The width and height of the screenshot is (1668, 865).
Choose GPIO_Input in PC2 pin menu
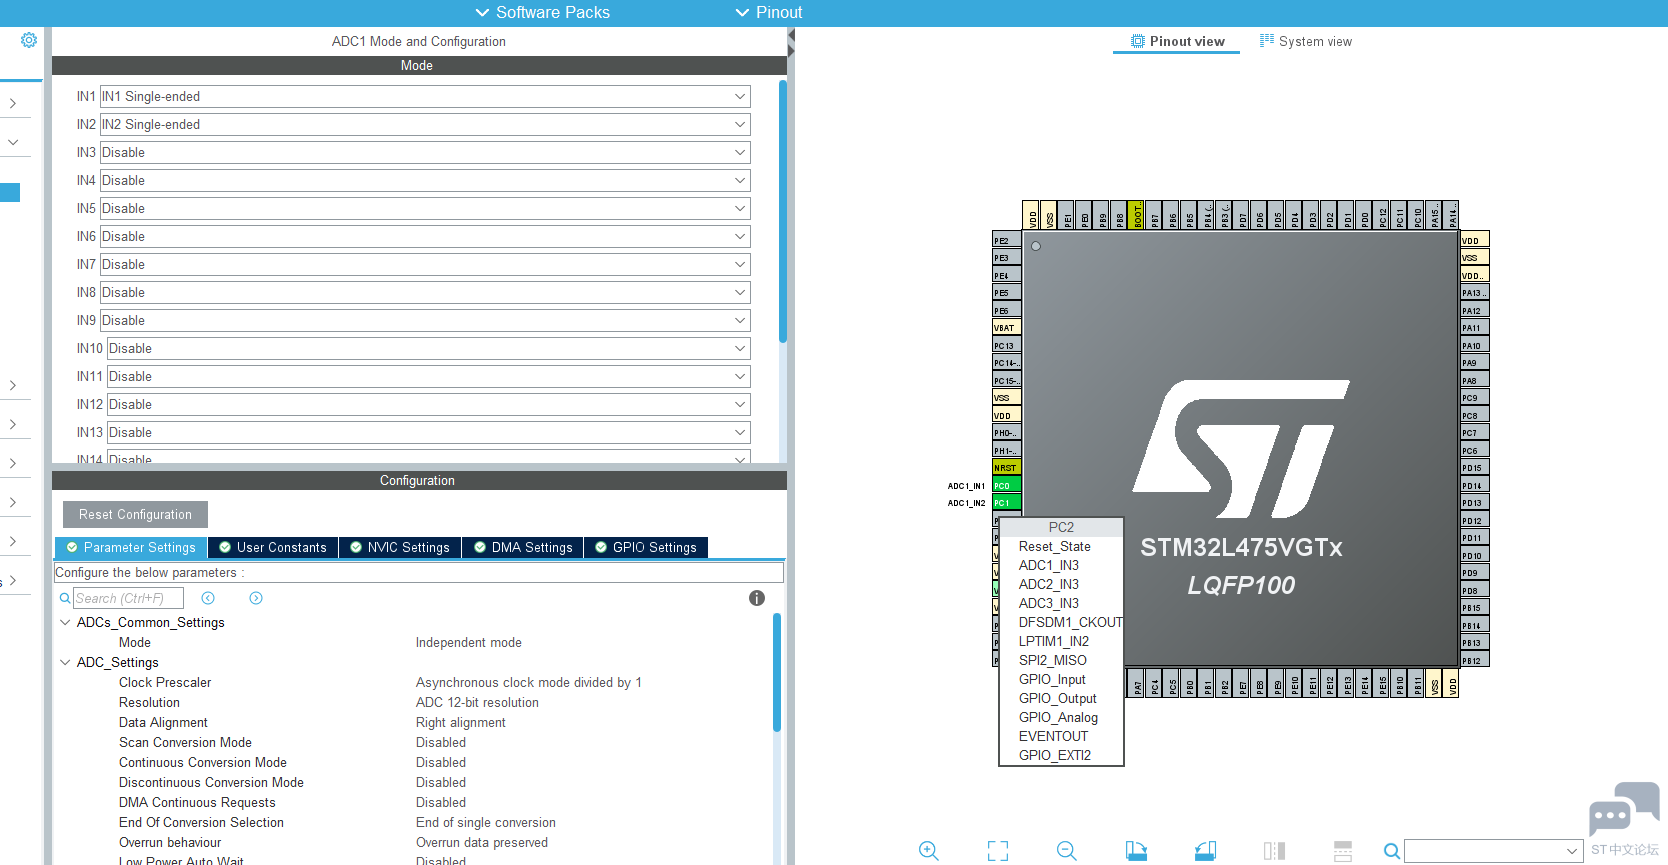(x=1052, y=679)
